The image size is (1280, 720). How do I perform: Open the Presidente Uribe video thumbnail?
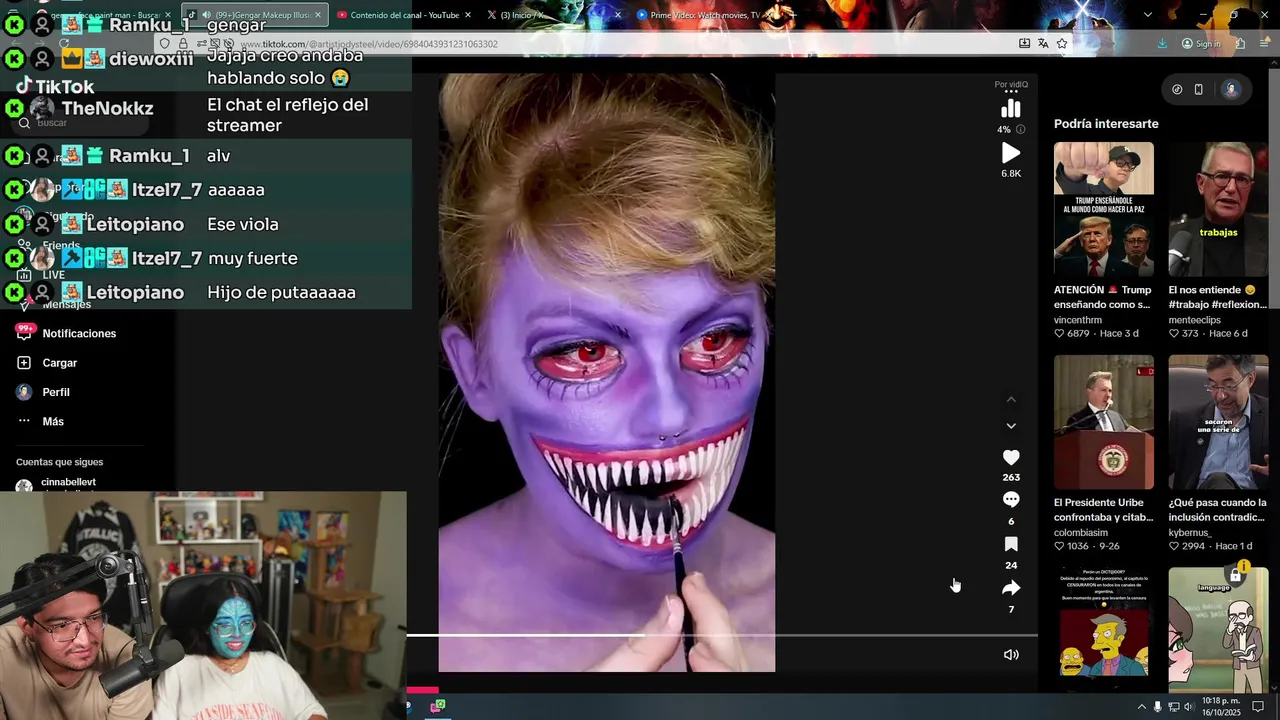(1104, 422)
